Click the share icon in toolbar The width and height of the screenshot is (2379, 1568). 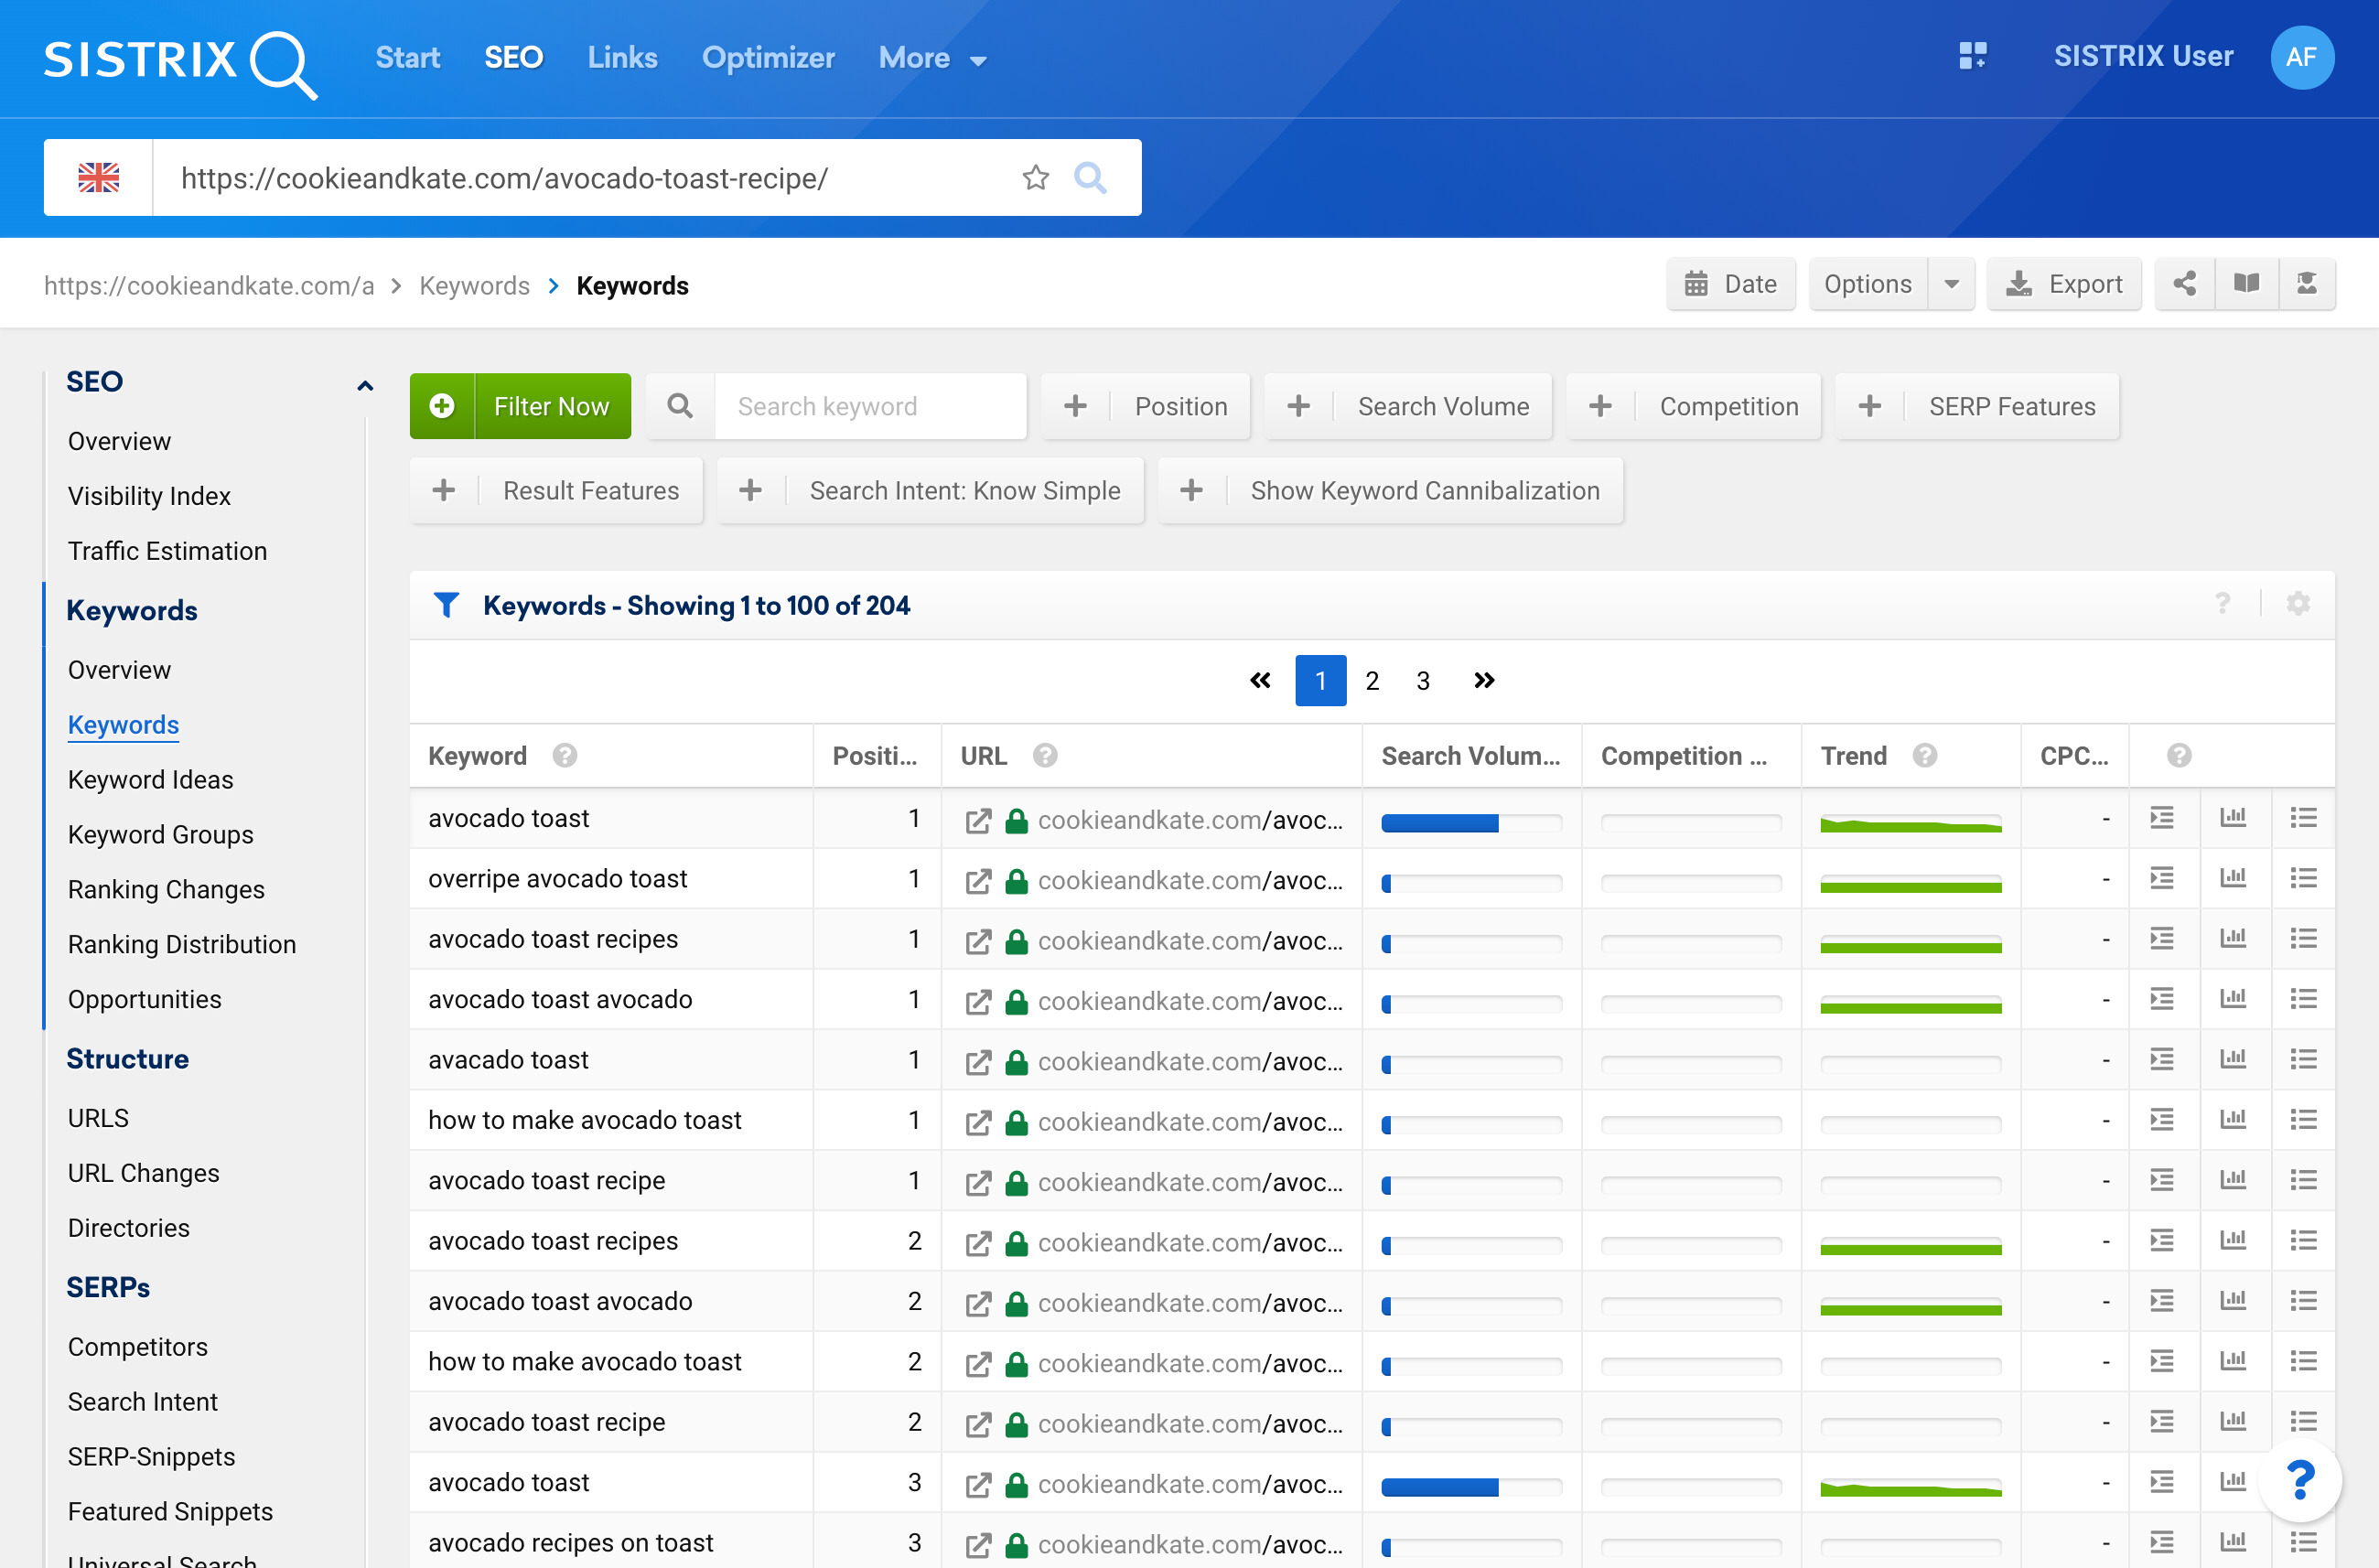pyautogui.click(x=2184, y=284)
